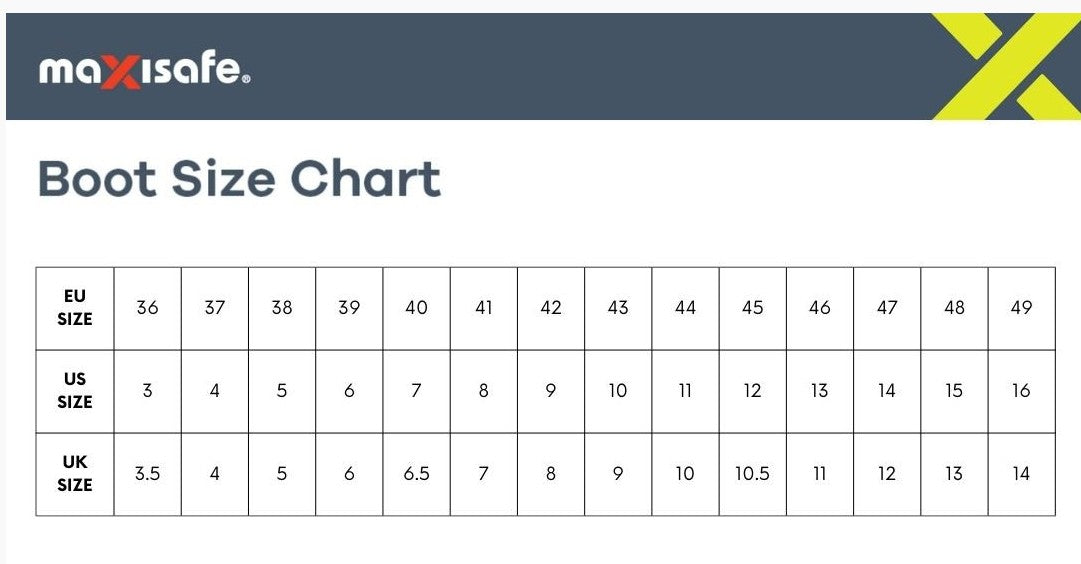1081x564 pixels.
Task: Click the yellow X graphic in banner
Action: pyautogui.click(x=1007, y=66)
